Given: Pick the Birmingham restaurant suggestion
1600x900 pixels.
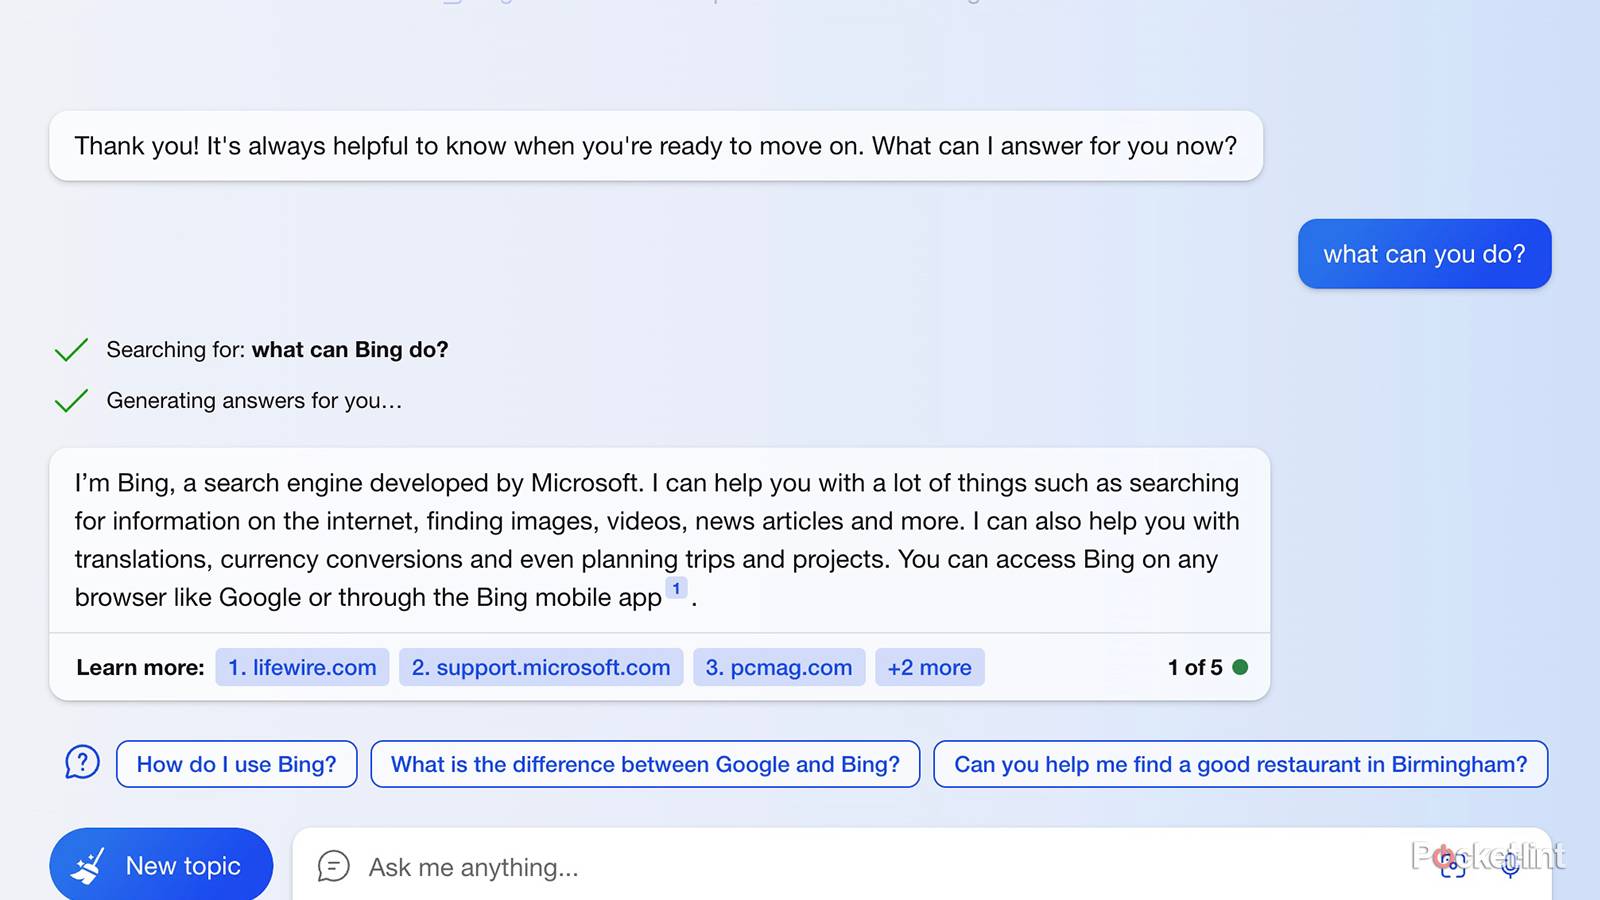Looking at the screenshot, I should (1240, 764).
